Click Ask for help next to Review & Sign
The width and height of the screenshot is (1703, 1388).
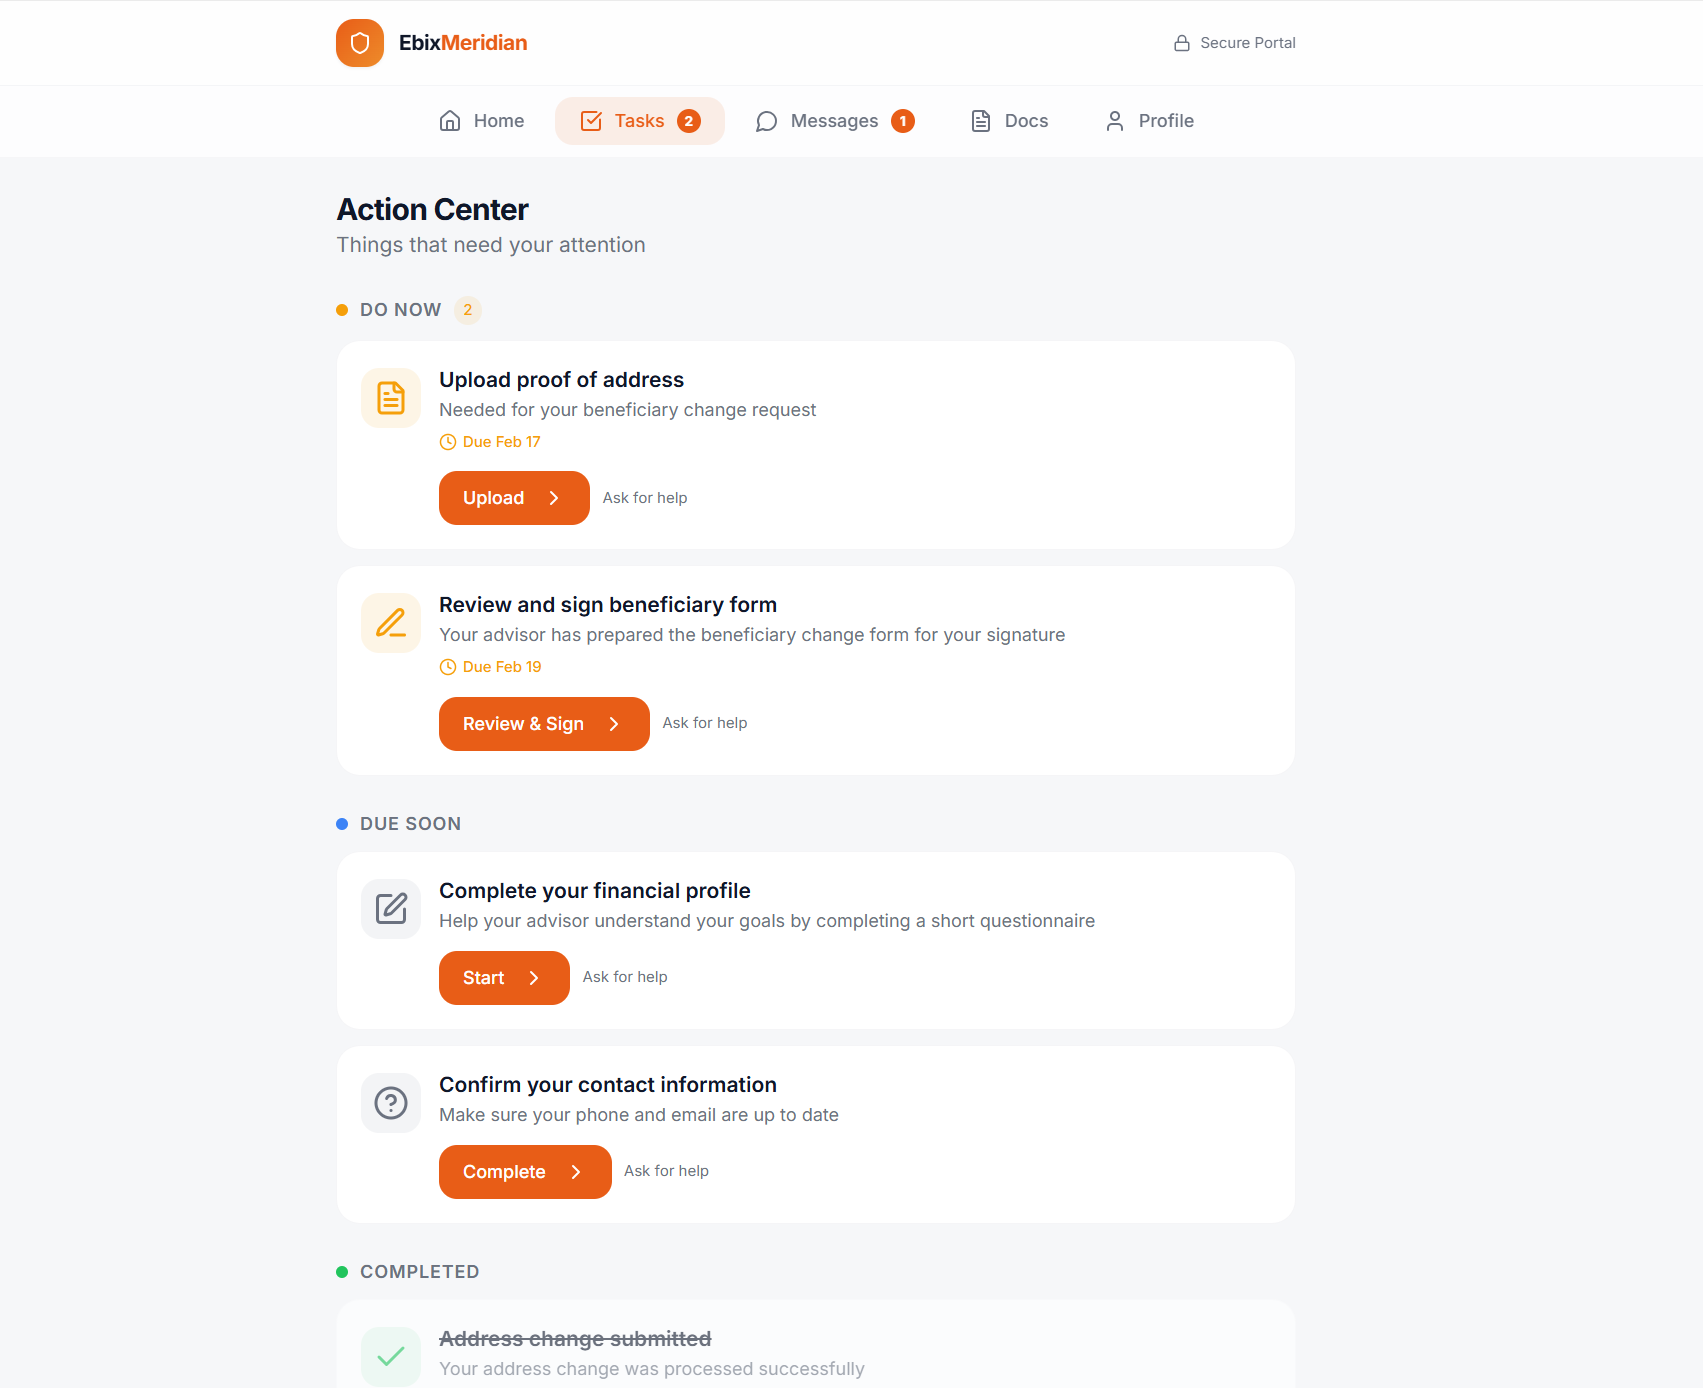[x=705, y=723]
